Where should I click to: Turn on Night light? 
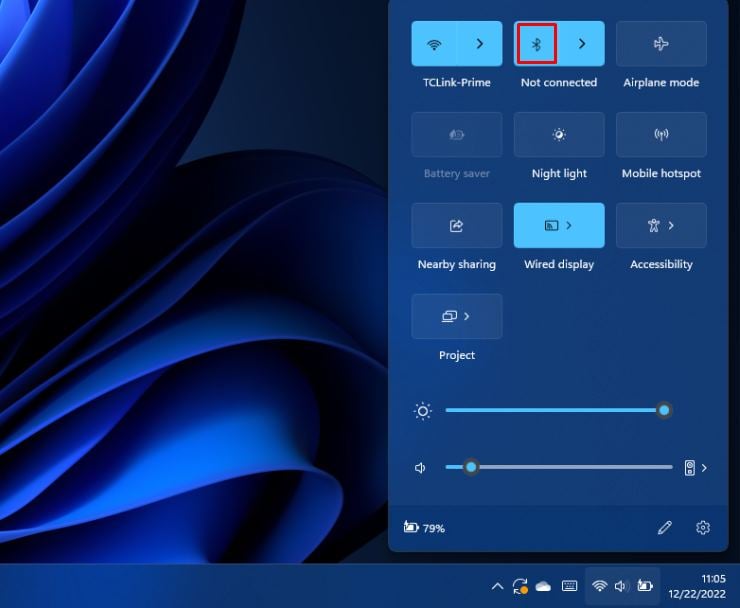click(x=559, y=135)
